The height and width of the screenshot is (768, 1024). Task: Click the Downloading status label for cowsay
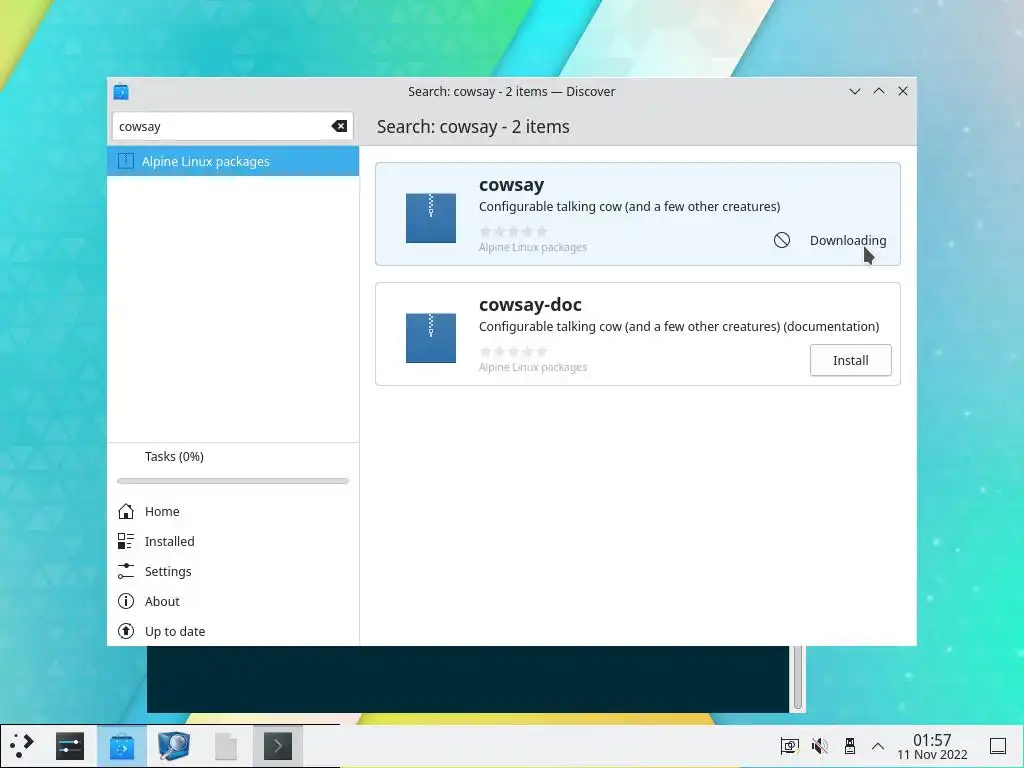click(x=848, y=240)
